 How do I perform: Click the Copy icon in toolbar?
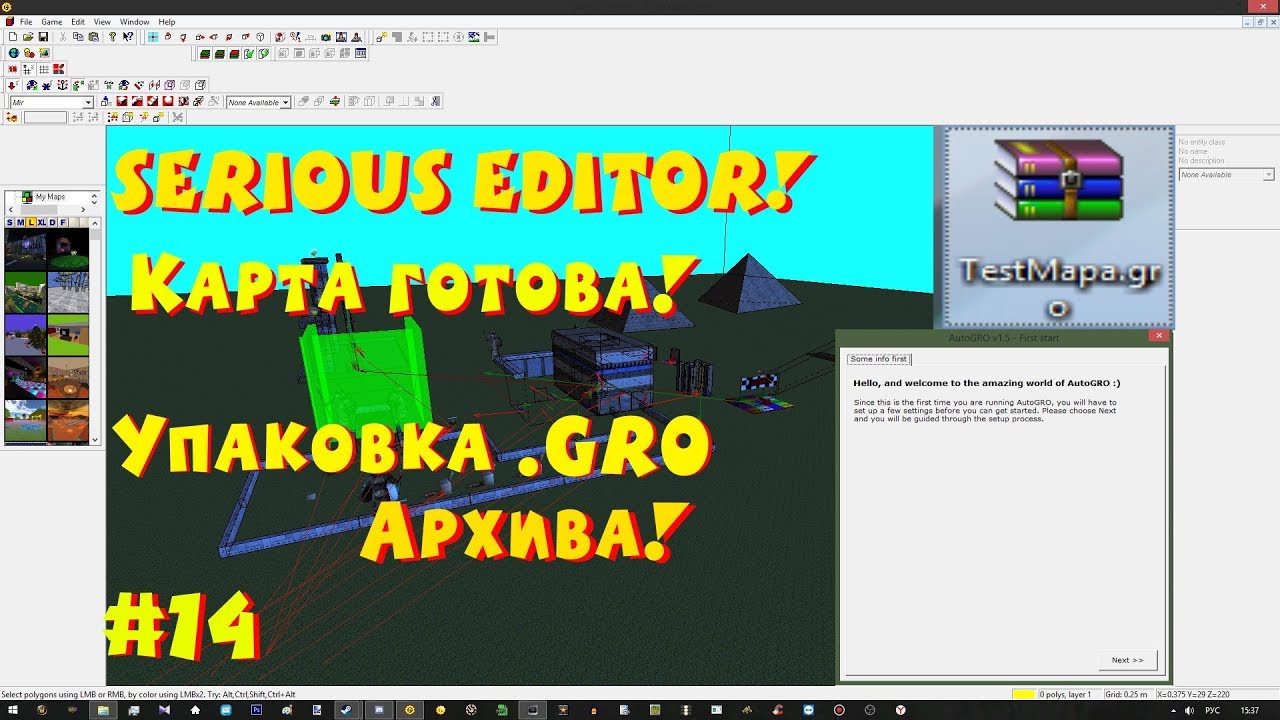78,37
